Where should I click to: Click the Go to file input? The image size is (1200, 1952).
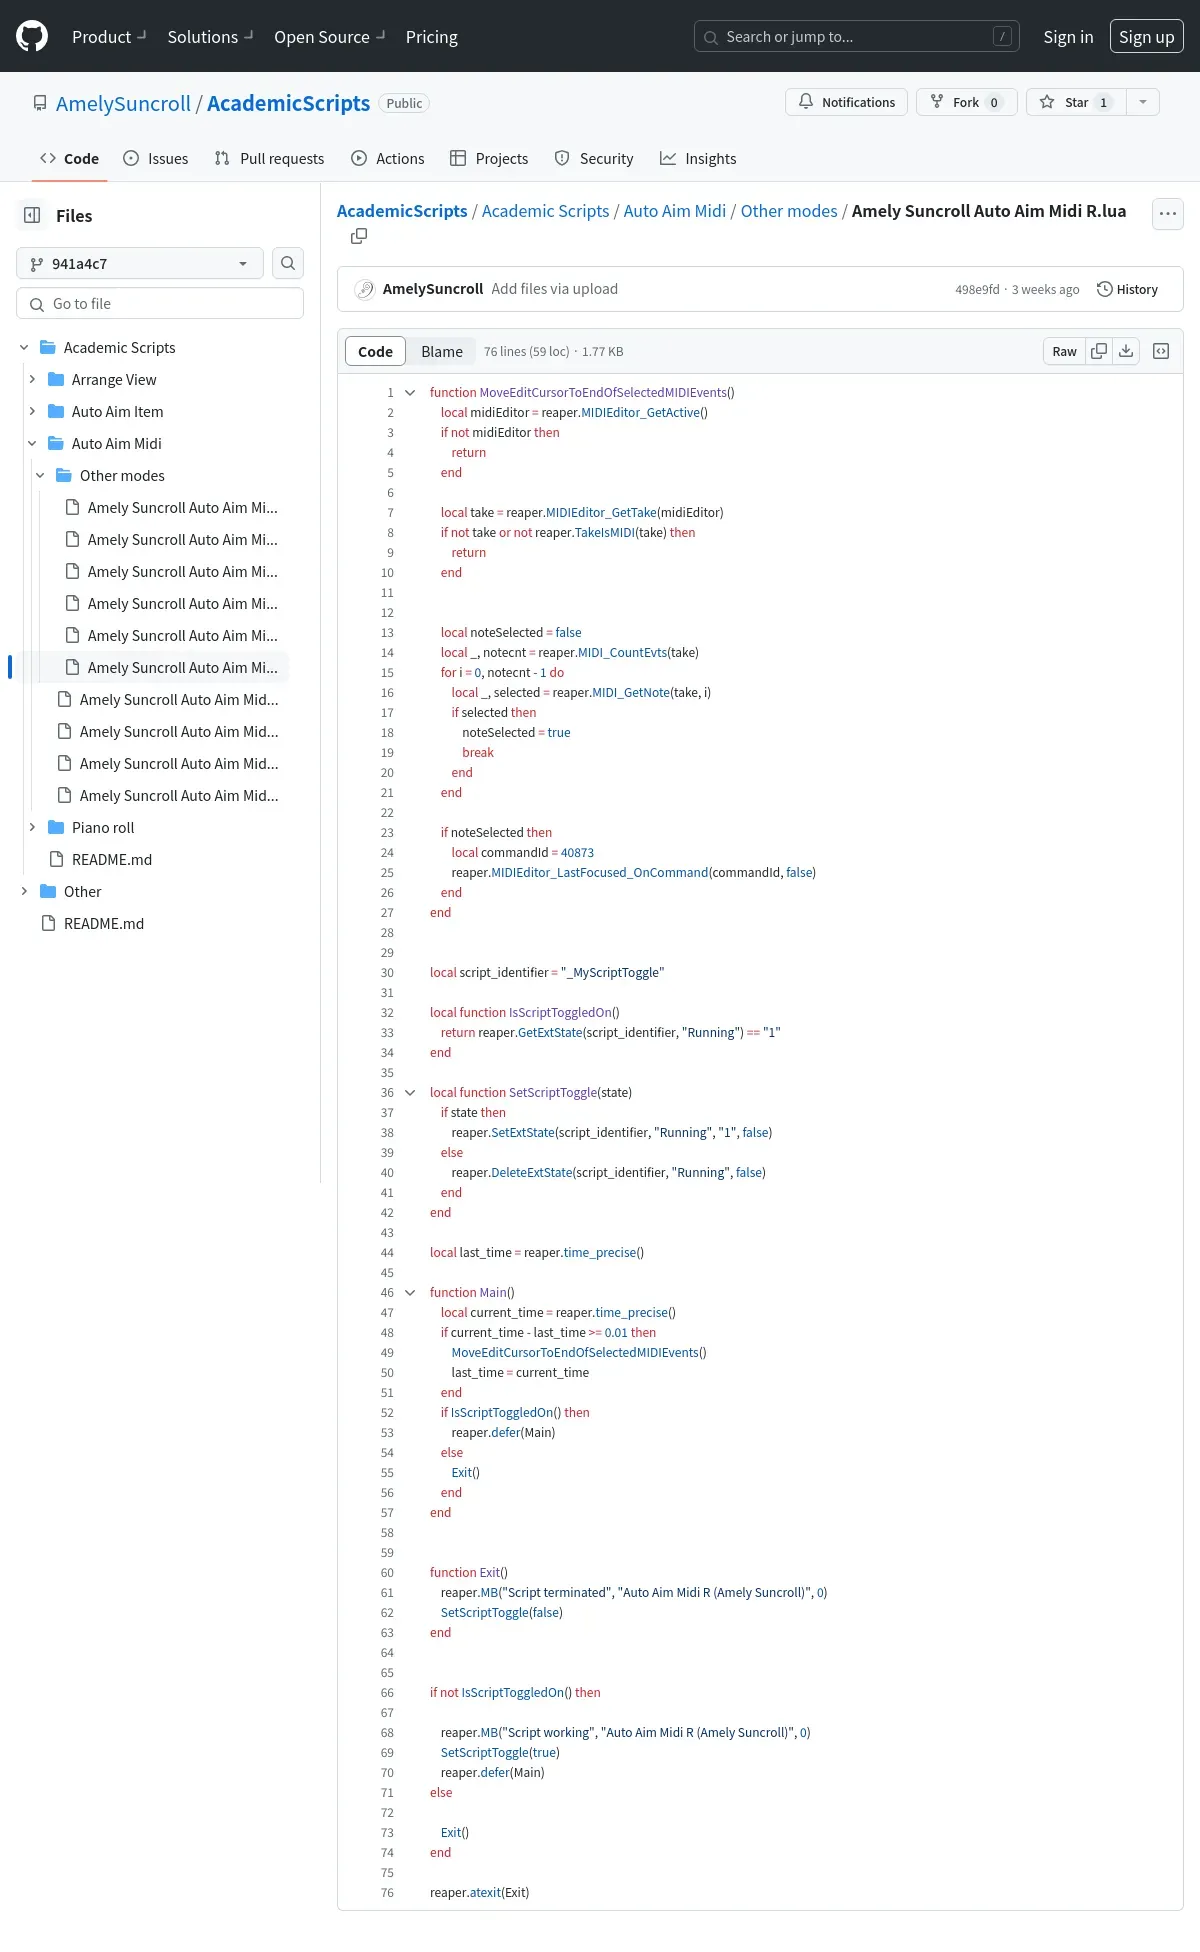(x=160, y=303)
